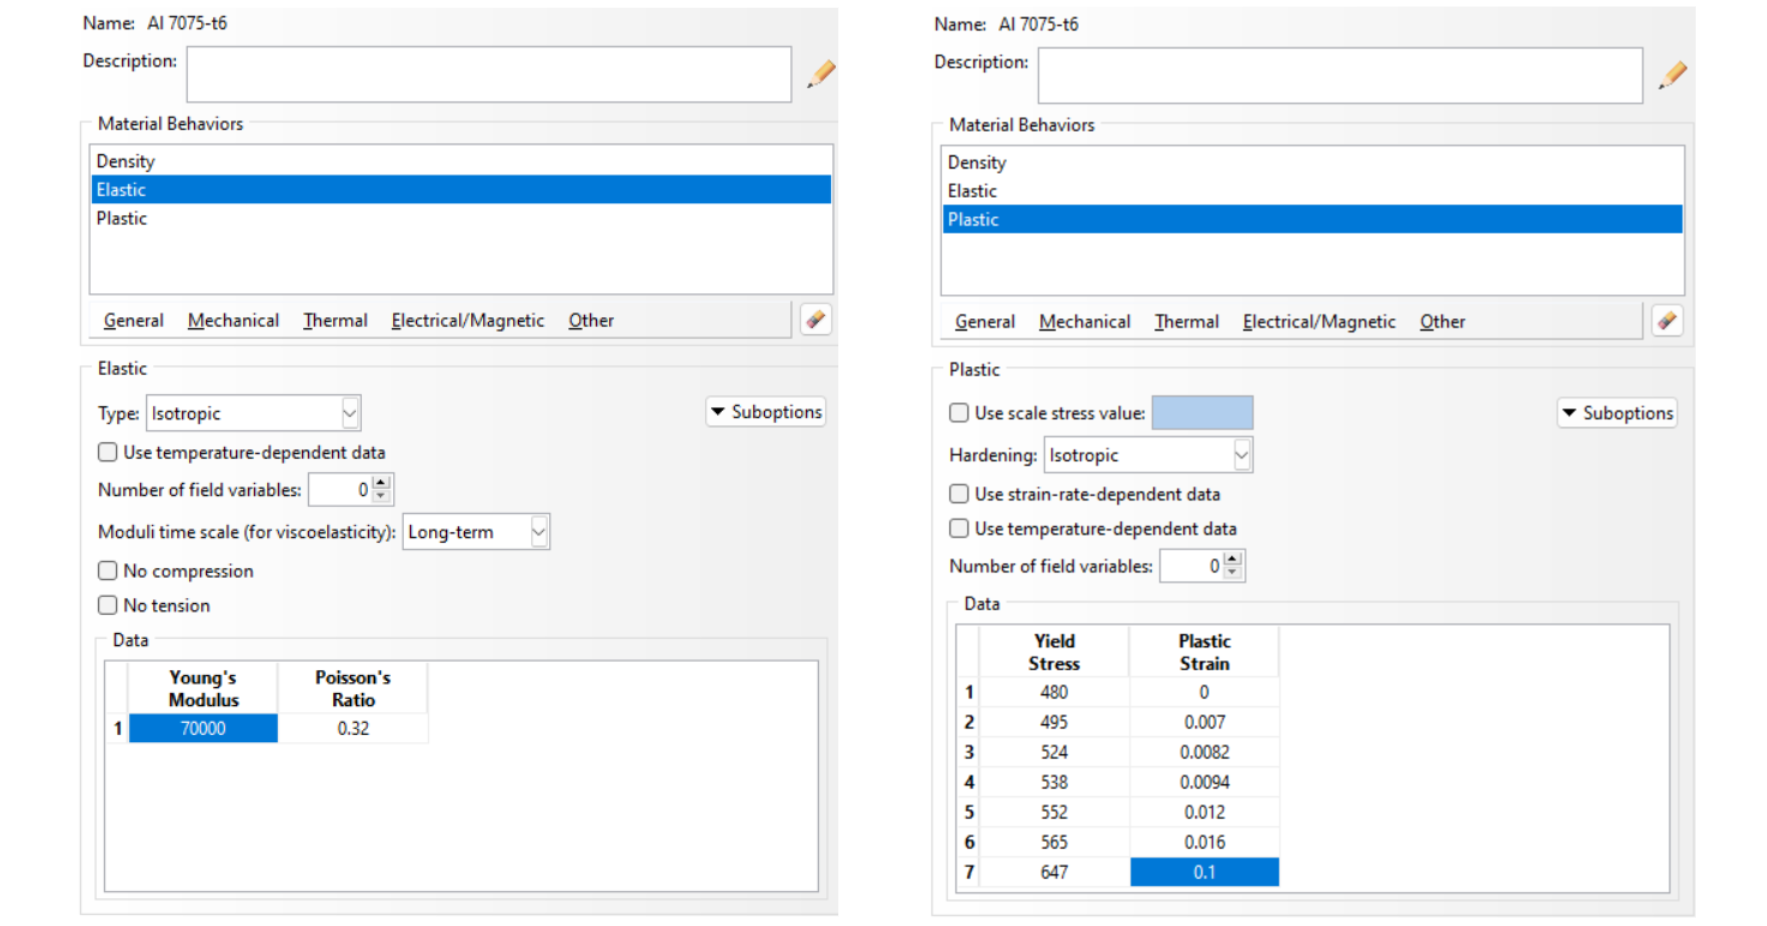The image size is (1767, 926).
Task: Click delete behavior eraser icon in right panel
Action: click(x=1667, y=321)
